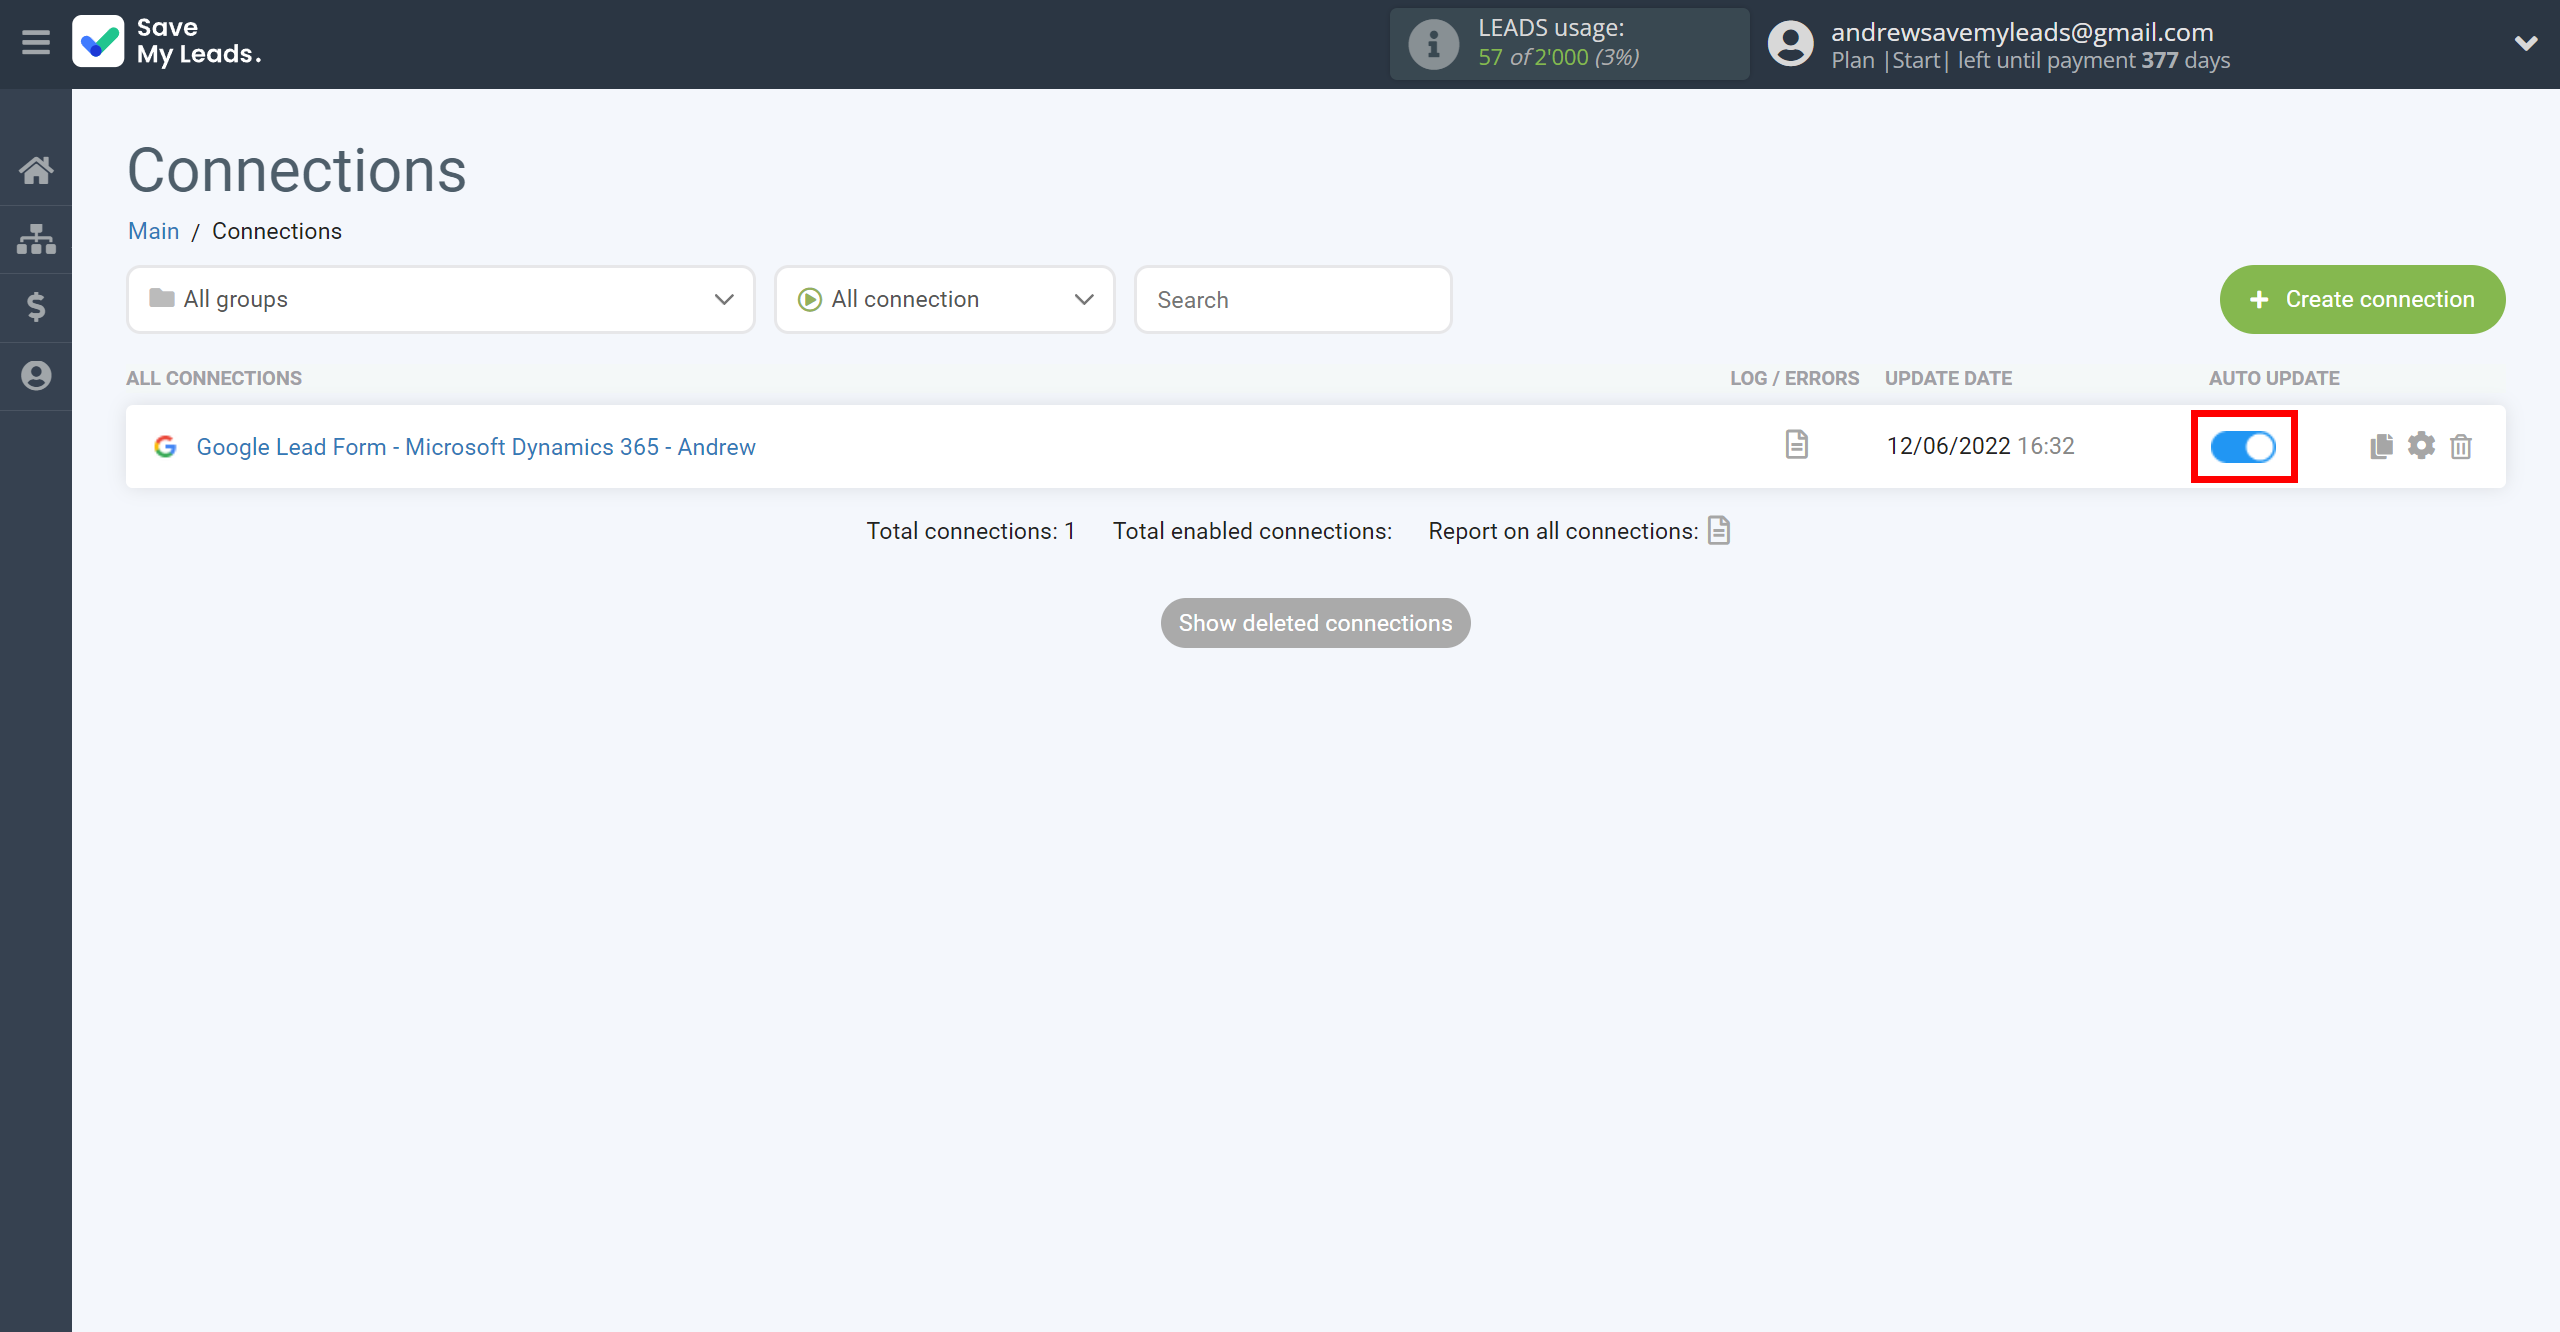Click the delete/trash icon for connection
The image size is (2560, 1332).
(x=2462, y=445)
